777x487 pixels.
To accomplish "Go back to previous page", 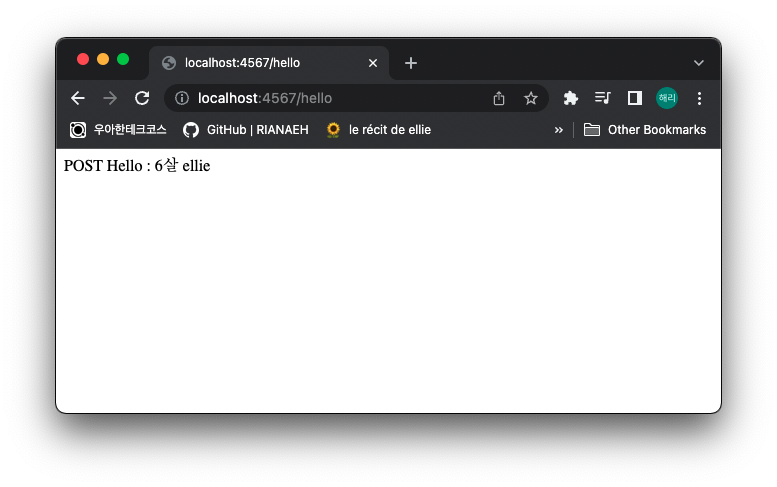I will [x=78, y=98].
